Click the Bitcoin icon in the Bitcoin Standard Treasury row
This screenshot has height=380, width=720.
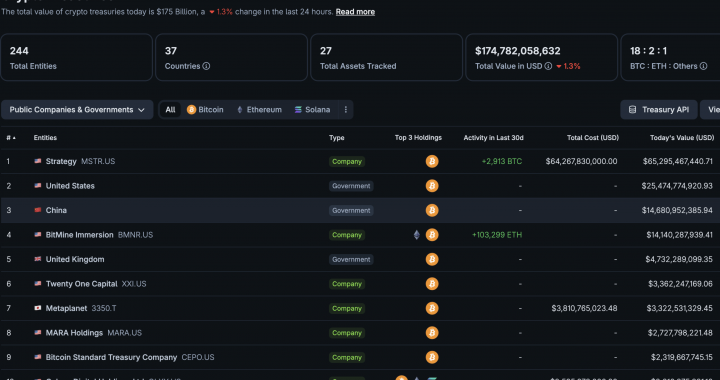432,357
